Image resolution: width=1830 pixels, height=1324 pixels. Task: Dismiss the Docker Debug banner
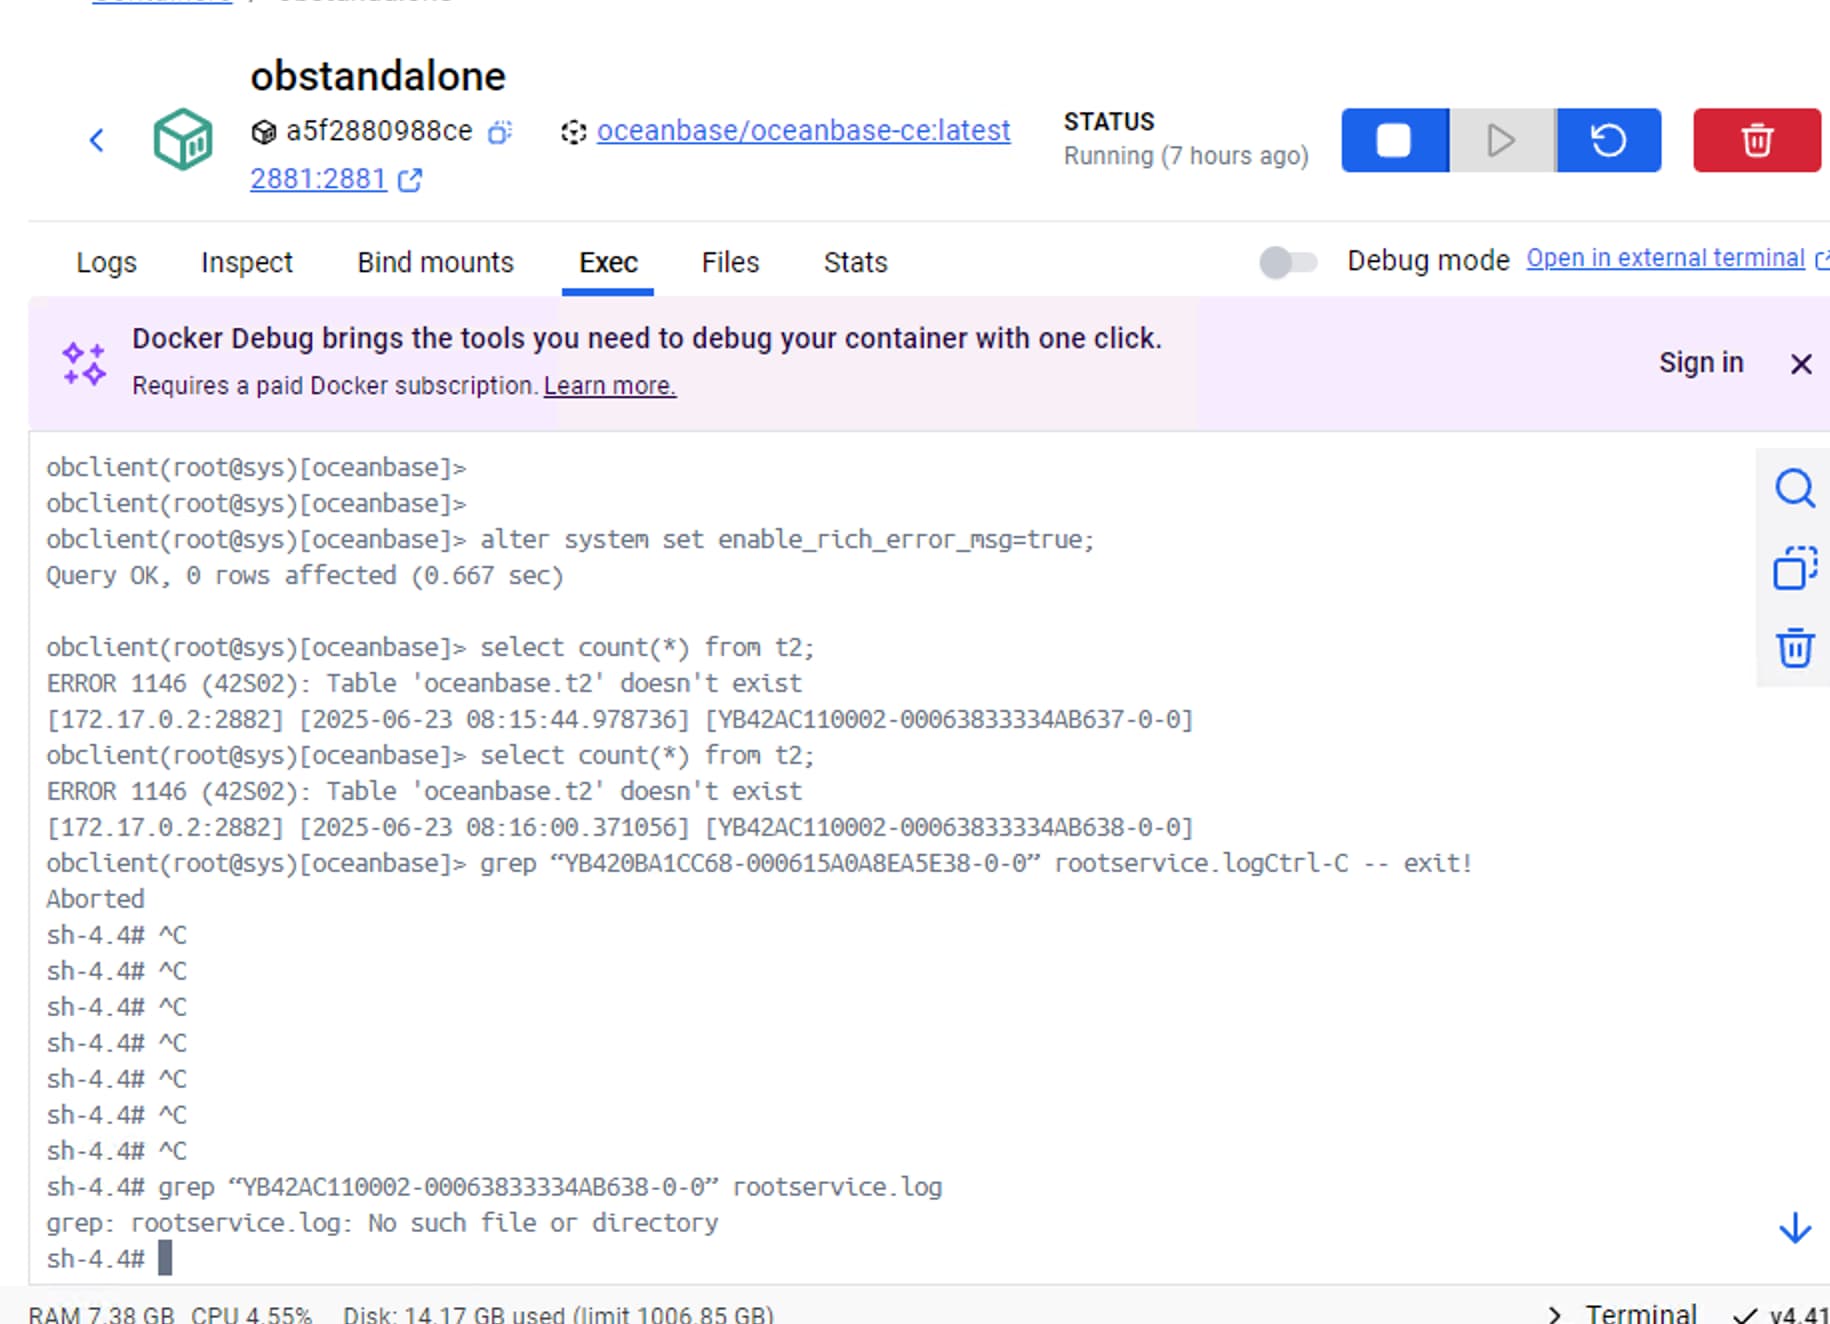(1801, 364)
